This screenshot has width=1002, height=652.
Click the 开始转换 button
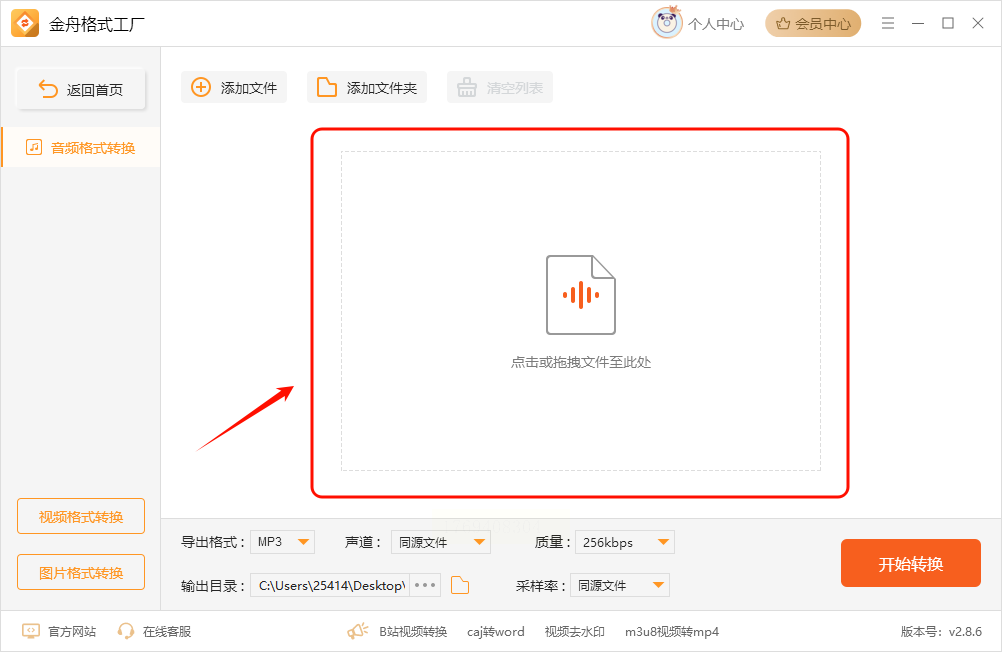pos(911,563)
